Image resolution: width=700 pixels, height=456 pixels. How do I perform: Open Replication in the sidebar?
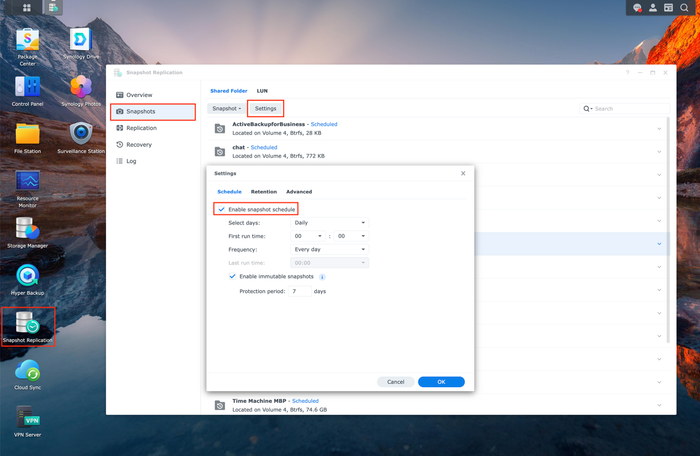153,128
